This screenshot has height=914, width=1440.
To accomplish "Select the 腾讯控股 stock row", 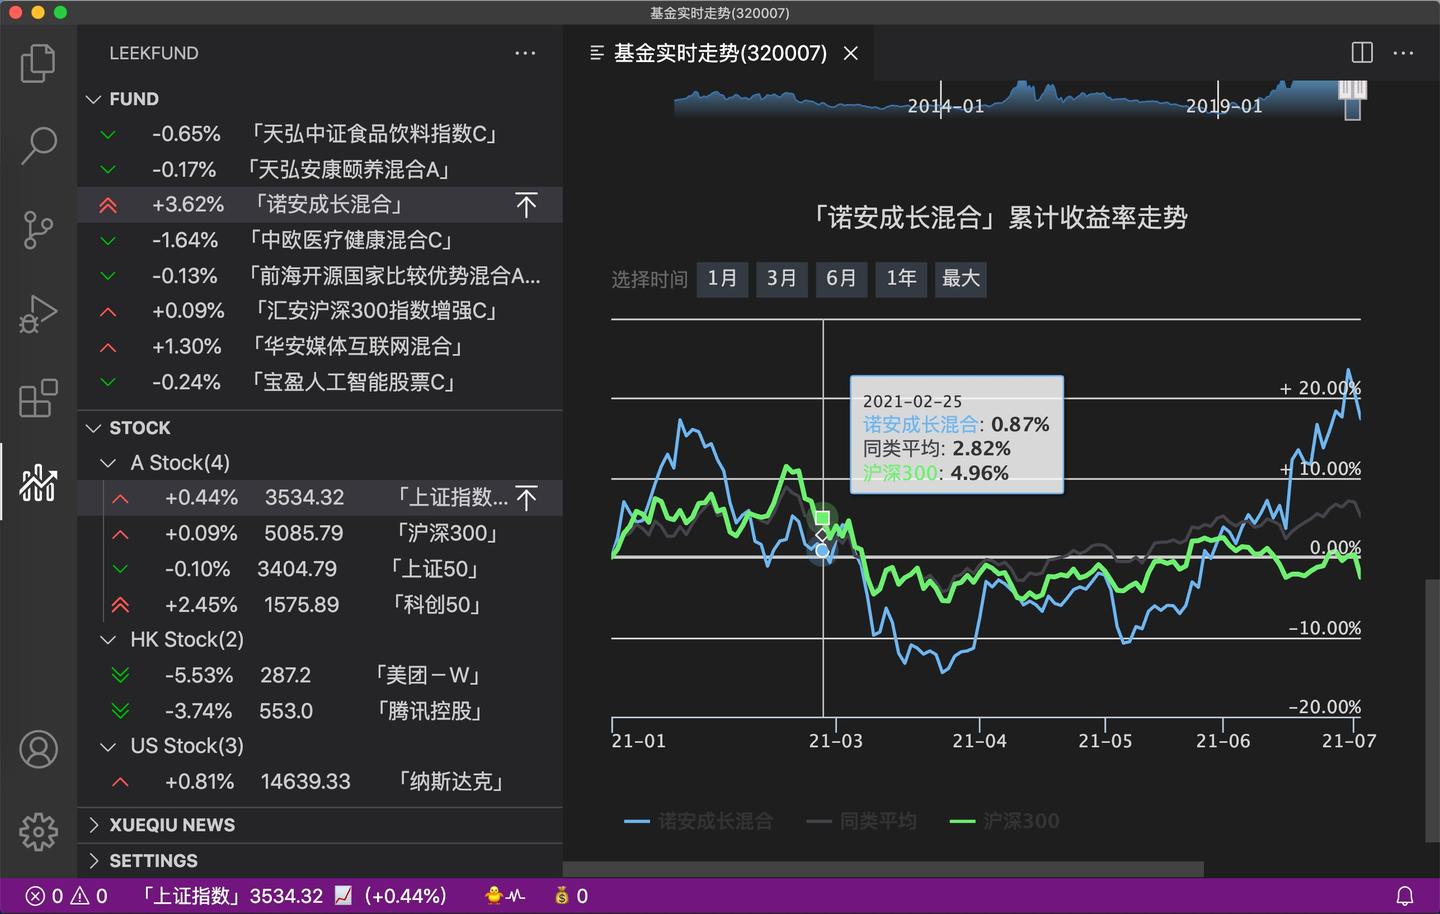I will [320, 711].
